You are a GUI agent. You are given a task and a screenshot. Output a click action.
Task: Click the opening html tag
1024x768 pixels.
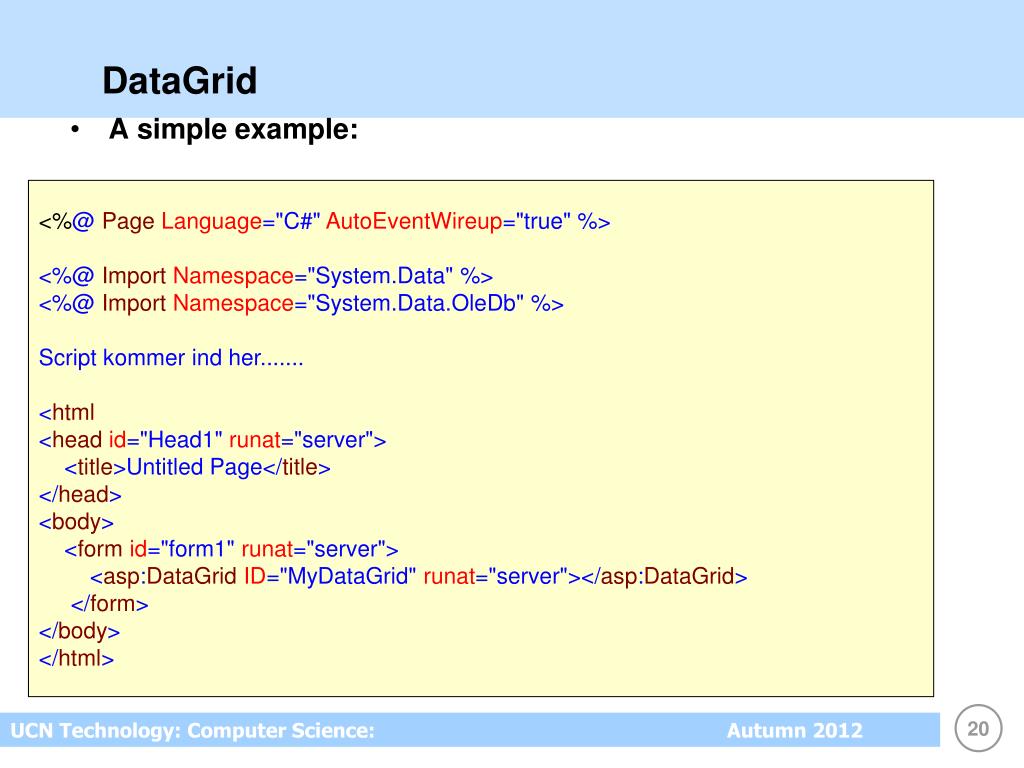(x=67, y=413)
